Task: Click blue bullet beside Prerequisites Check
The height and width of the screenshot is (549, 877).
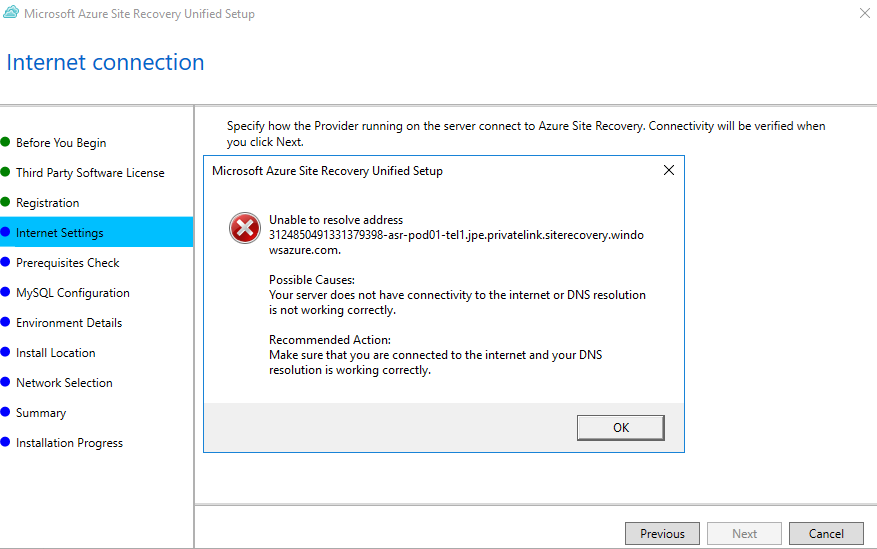Action: [5, 262]
